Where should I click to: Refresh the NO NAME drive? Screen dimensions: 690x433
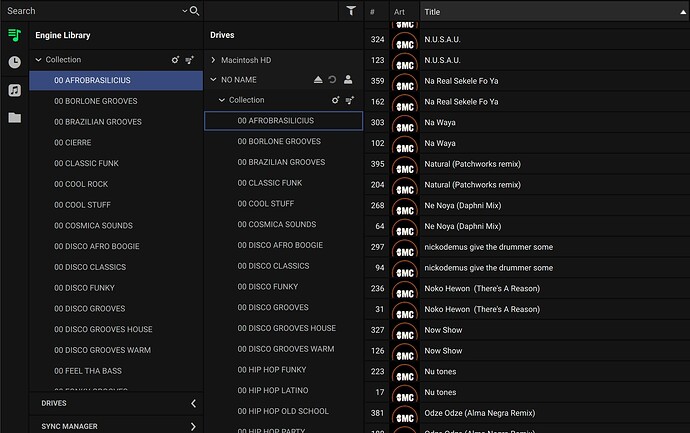click(x=332, y=80)
